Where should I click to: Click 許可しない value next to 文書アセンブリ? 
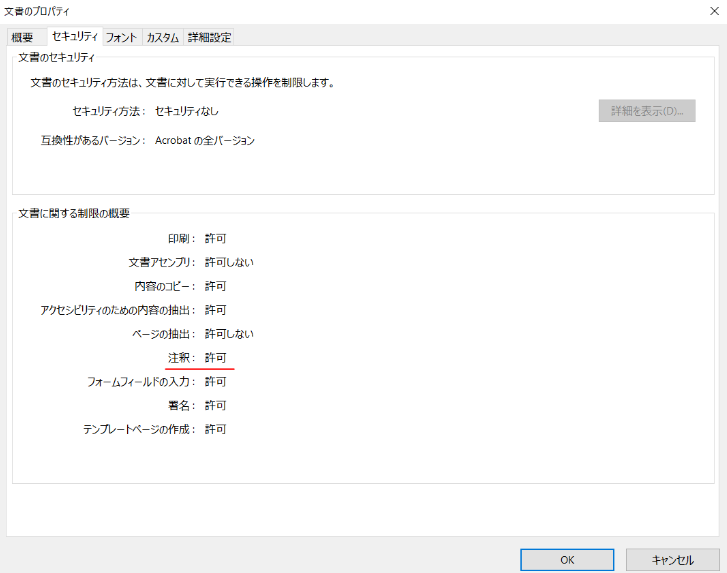pyautogui.click(x=229, y=262)
